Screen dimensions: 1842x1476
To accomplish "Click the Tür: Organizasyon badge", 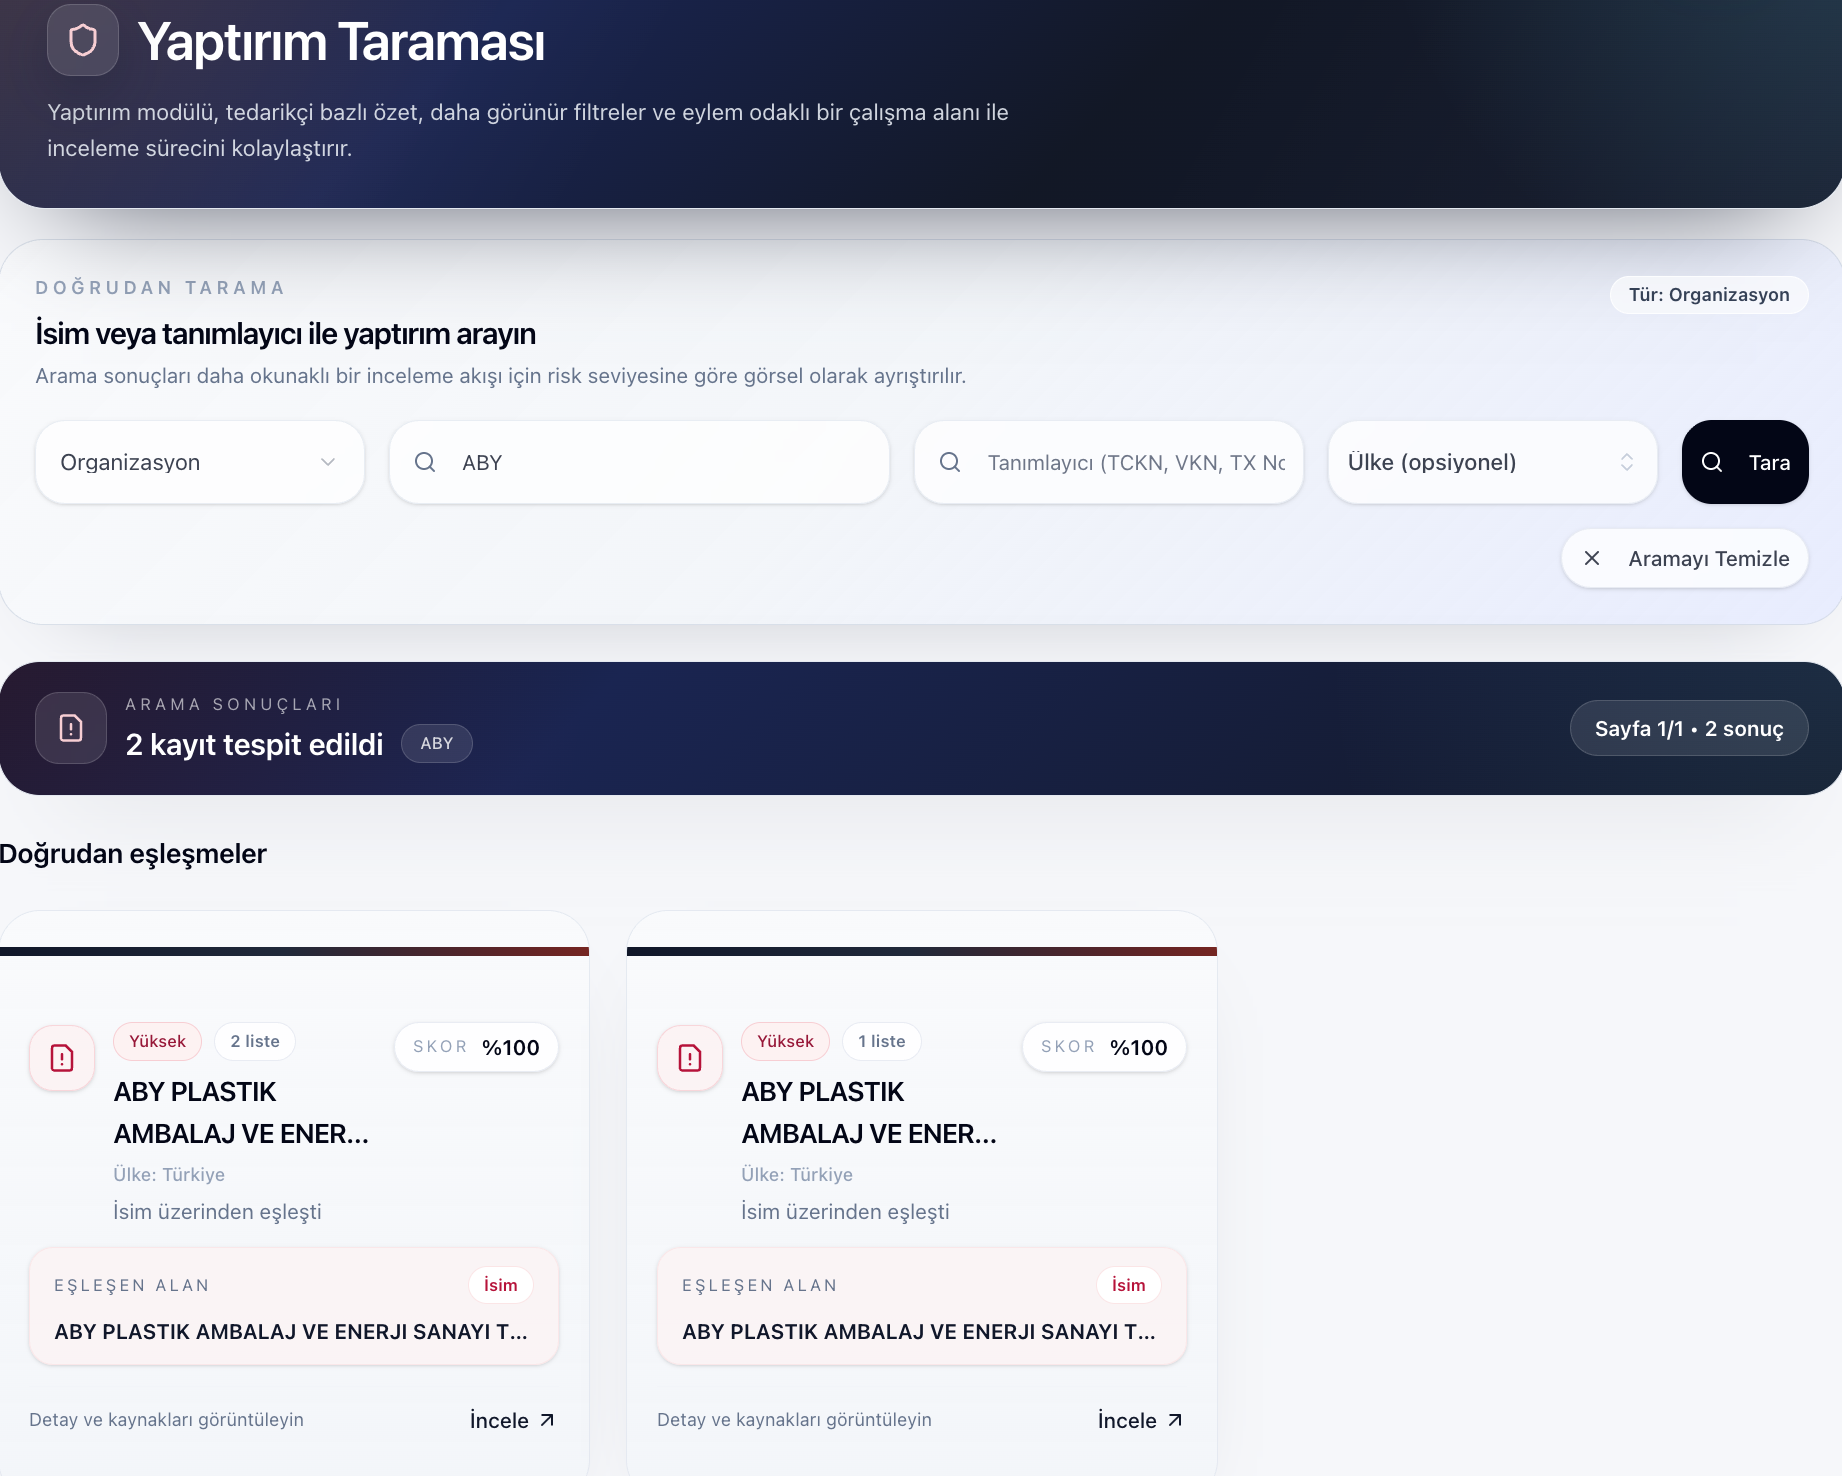I will [x=1709, y=295].
